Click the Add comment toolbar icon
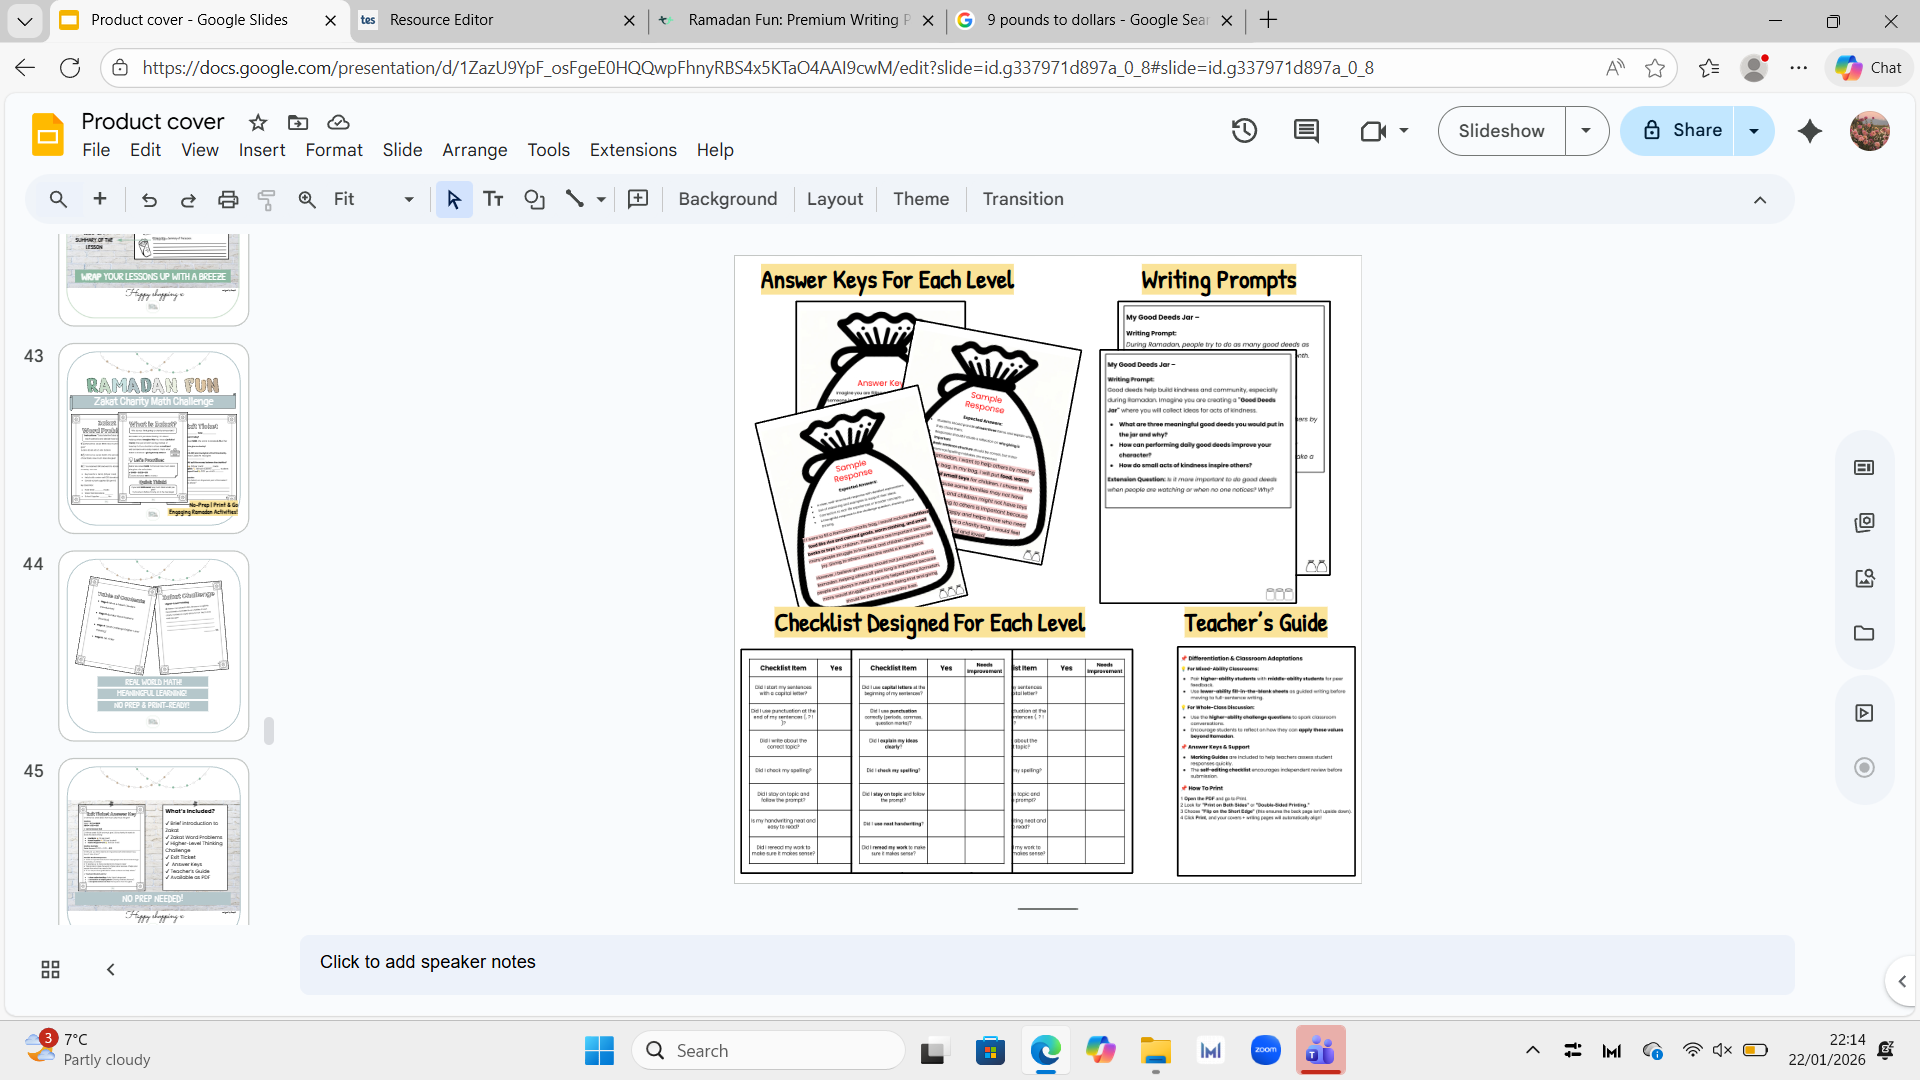 pyautogui.click(x=638, y=199)
